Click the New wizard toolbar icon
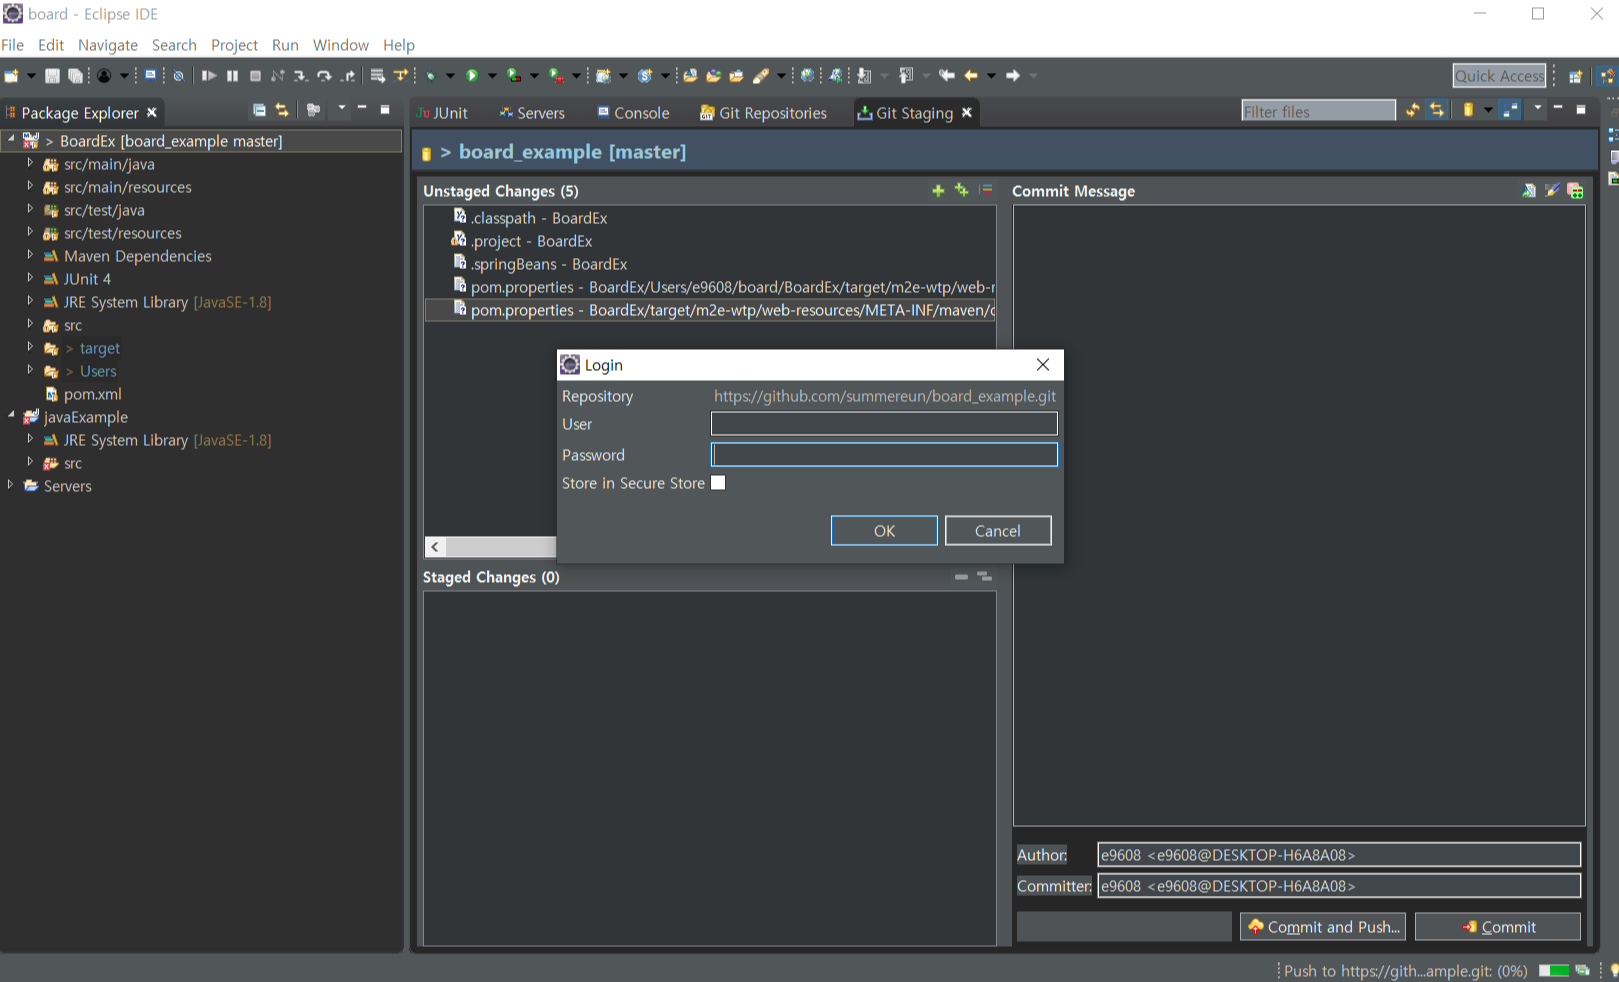 (x=11, y=76)
